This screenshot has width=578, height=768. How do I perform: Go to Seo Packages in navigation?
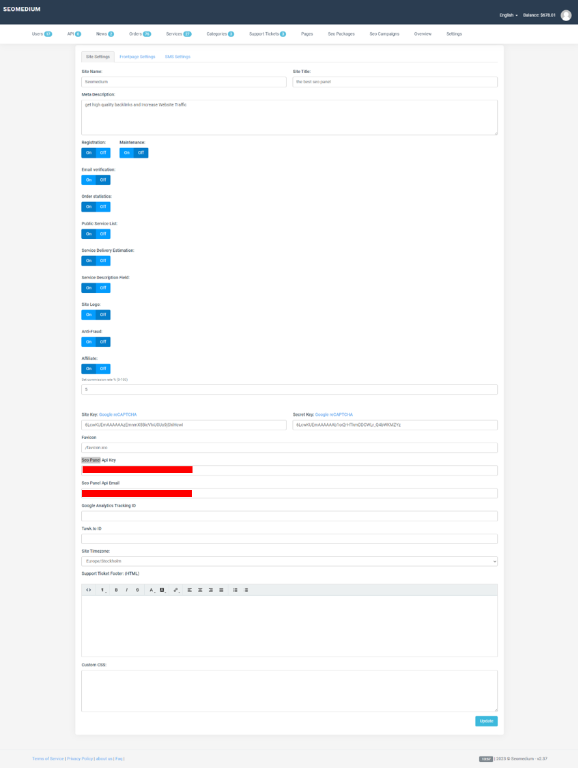click(341, 34)
